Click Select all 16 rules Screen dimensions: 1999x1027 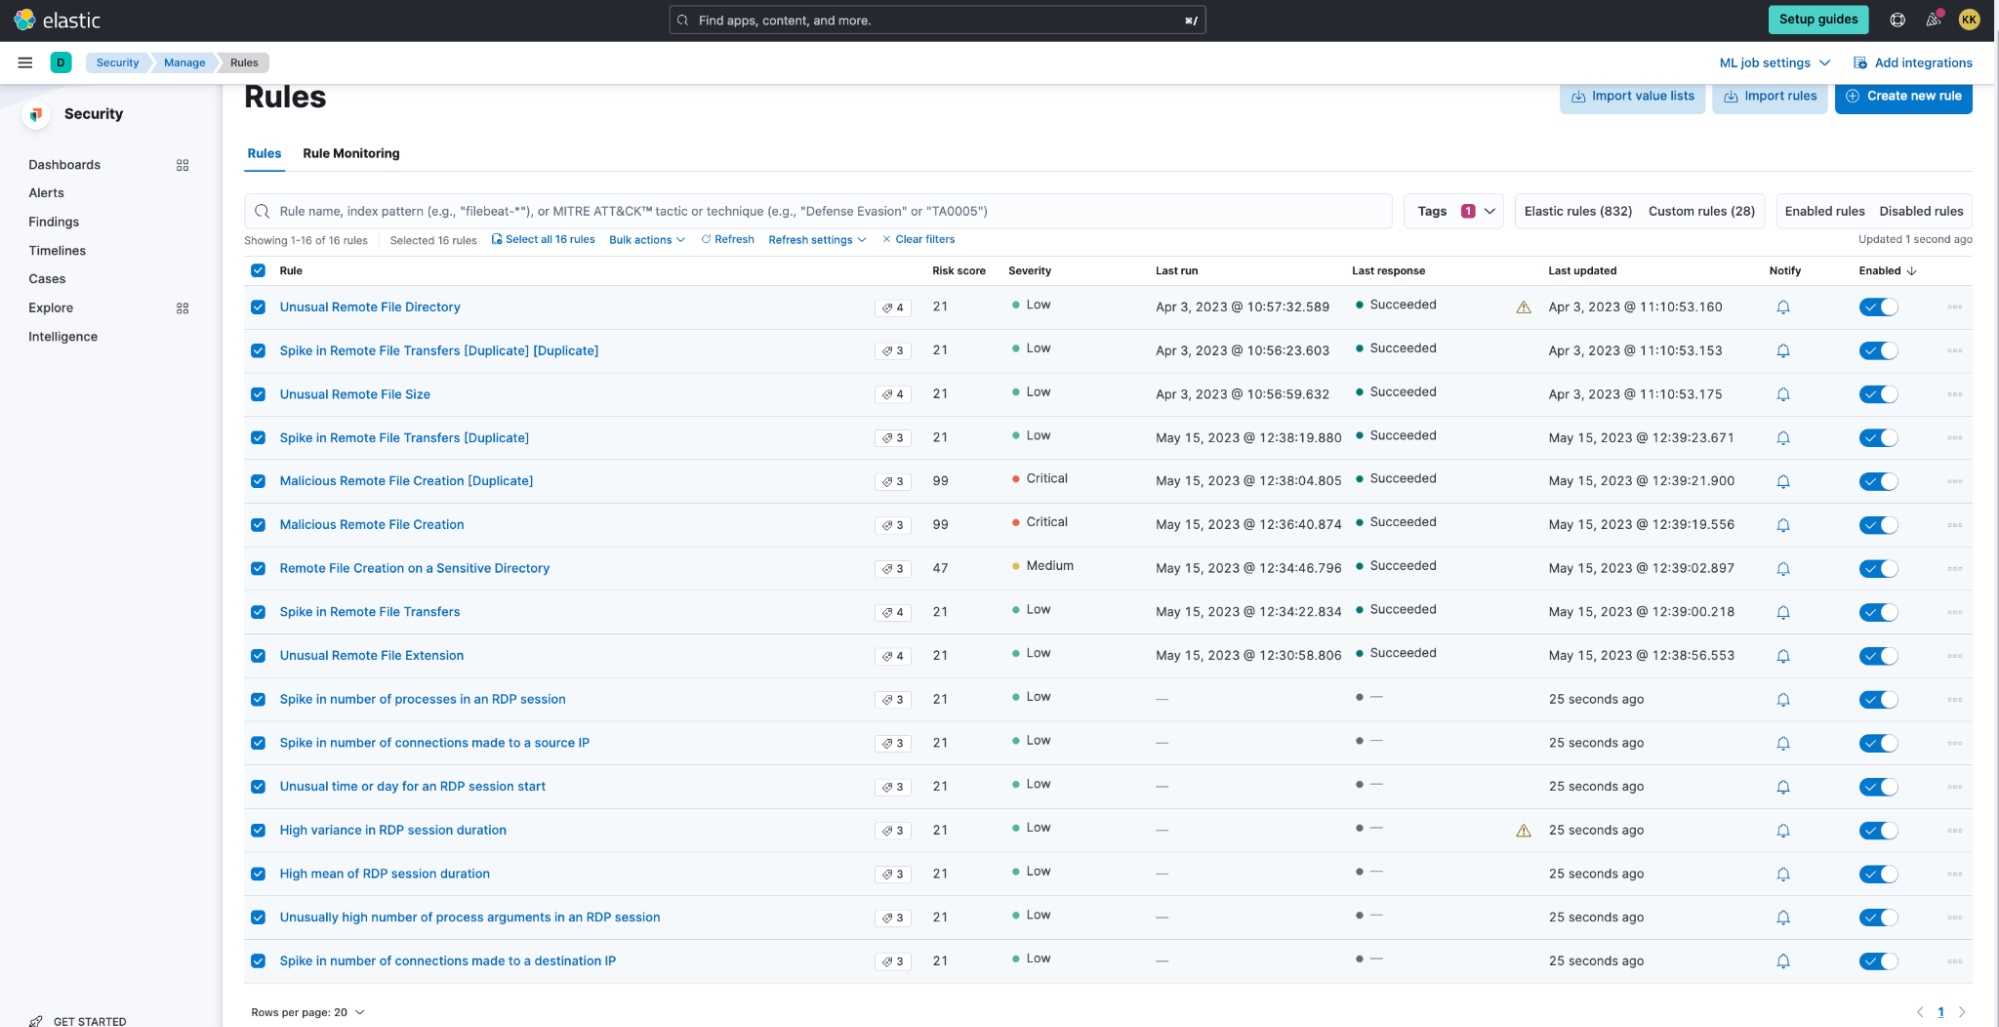[x=543, y=240]
